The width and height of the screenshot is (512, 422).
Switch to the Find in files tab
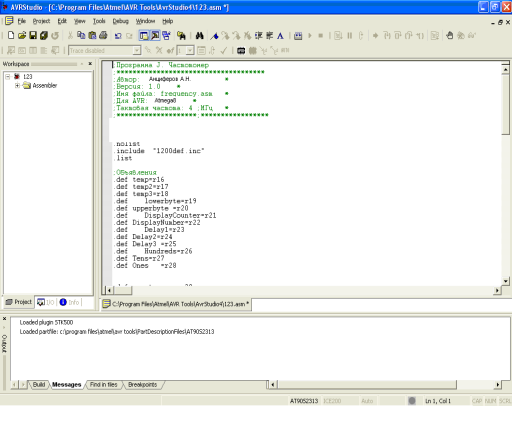tap(104, 384)
